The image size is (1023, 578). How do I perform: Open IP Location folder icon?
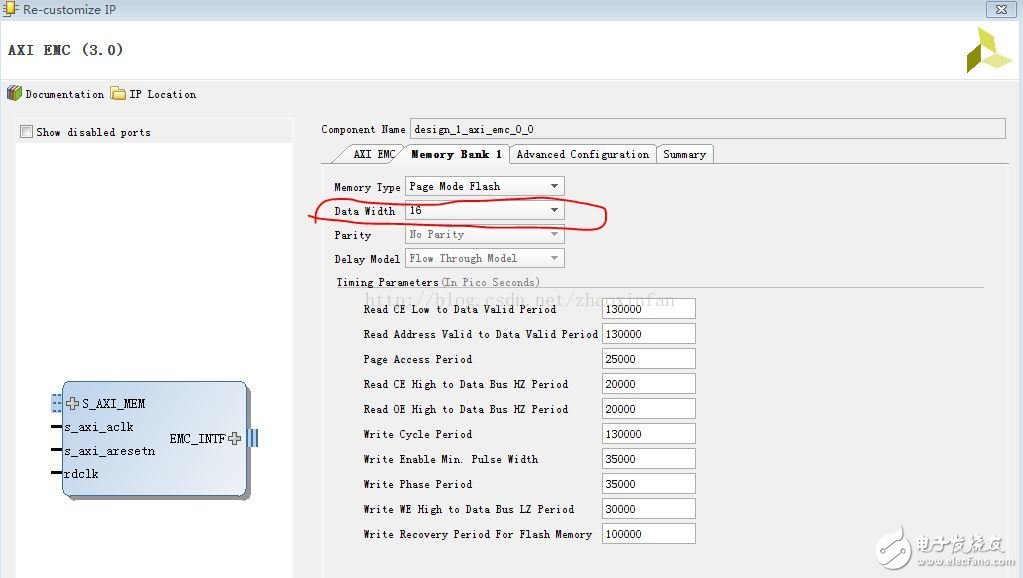click(x=118, y=93)
